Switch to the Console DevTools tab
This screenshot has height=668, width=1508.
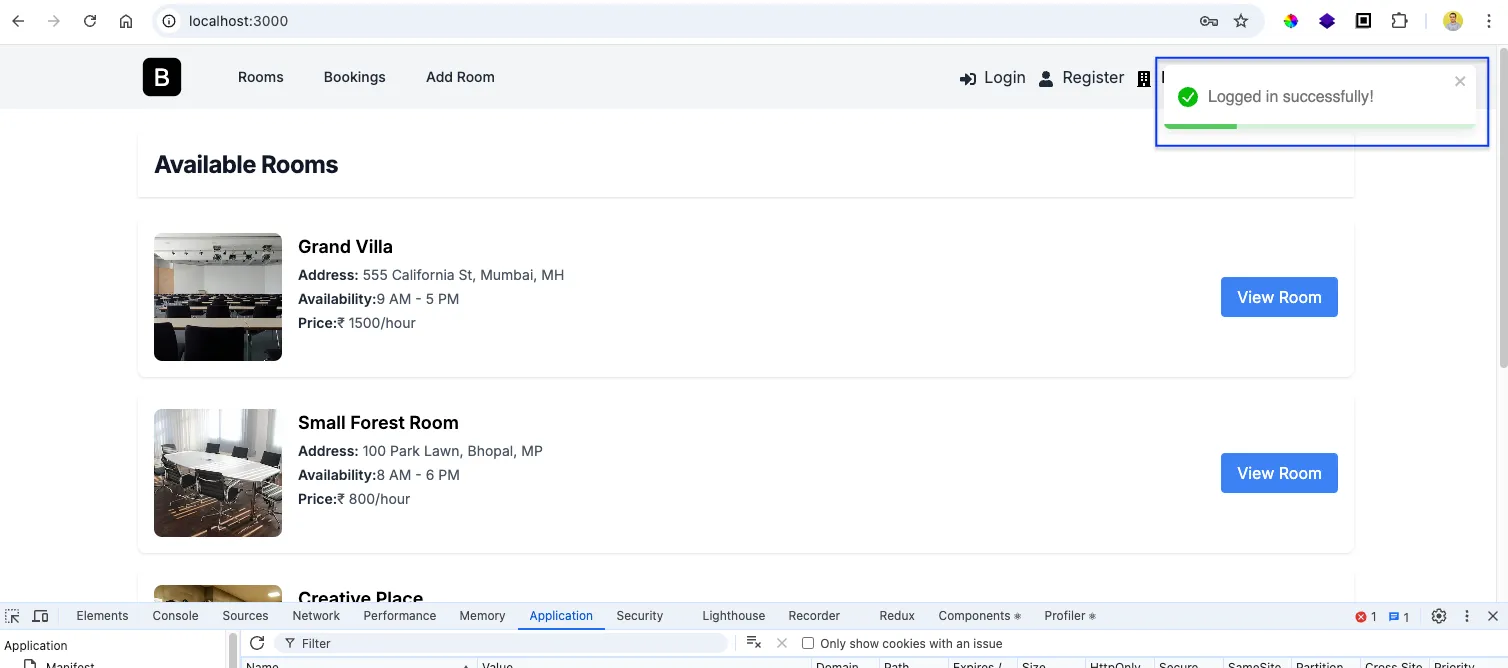point(175,616)
